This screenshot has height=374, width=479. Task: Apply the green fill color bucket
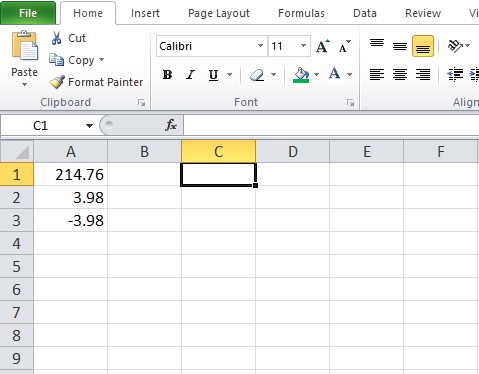click(x=301, y=75)
